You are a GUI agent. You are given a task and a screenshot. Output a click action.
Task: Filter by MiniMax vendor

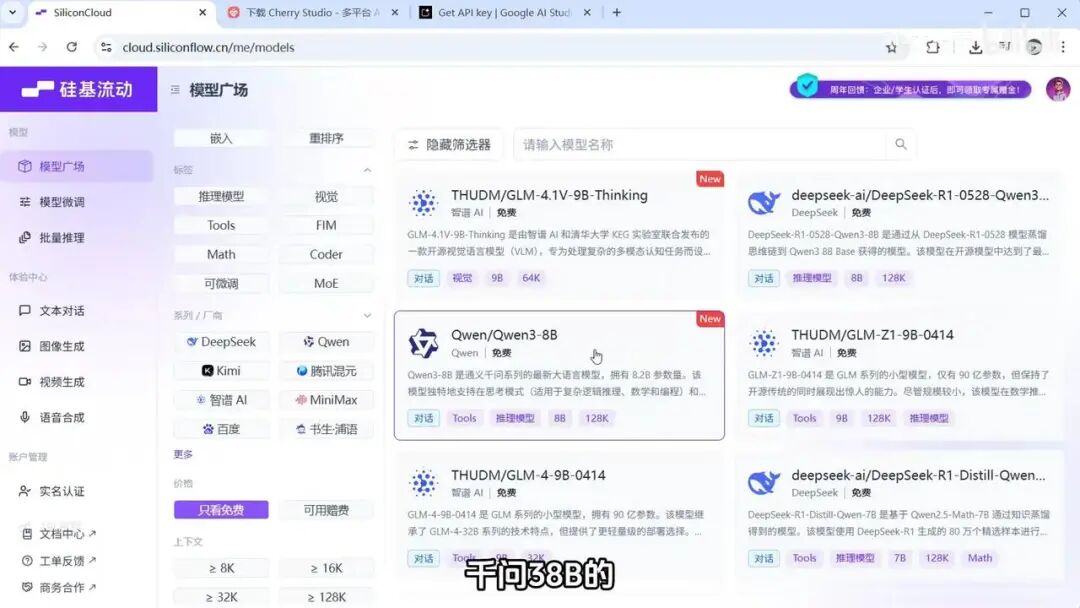click(x=326, y=399)
